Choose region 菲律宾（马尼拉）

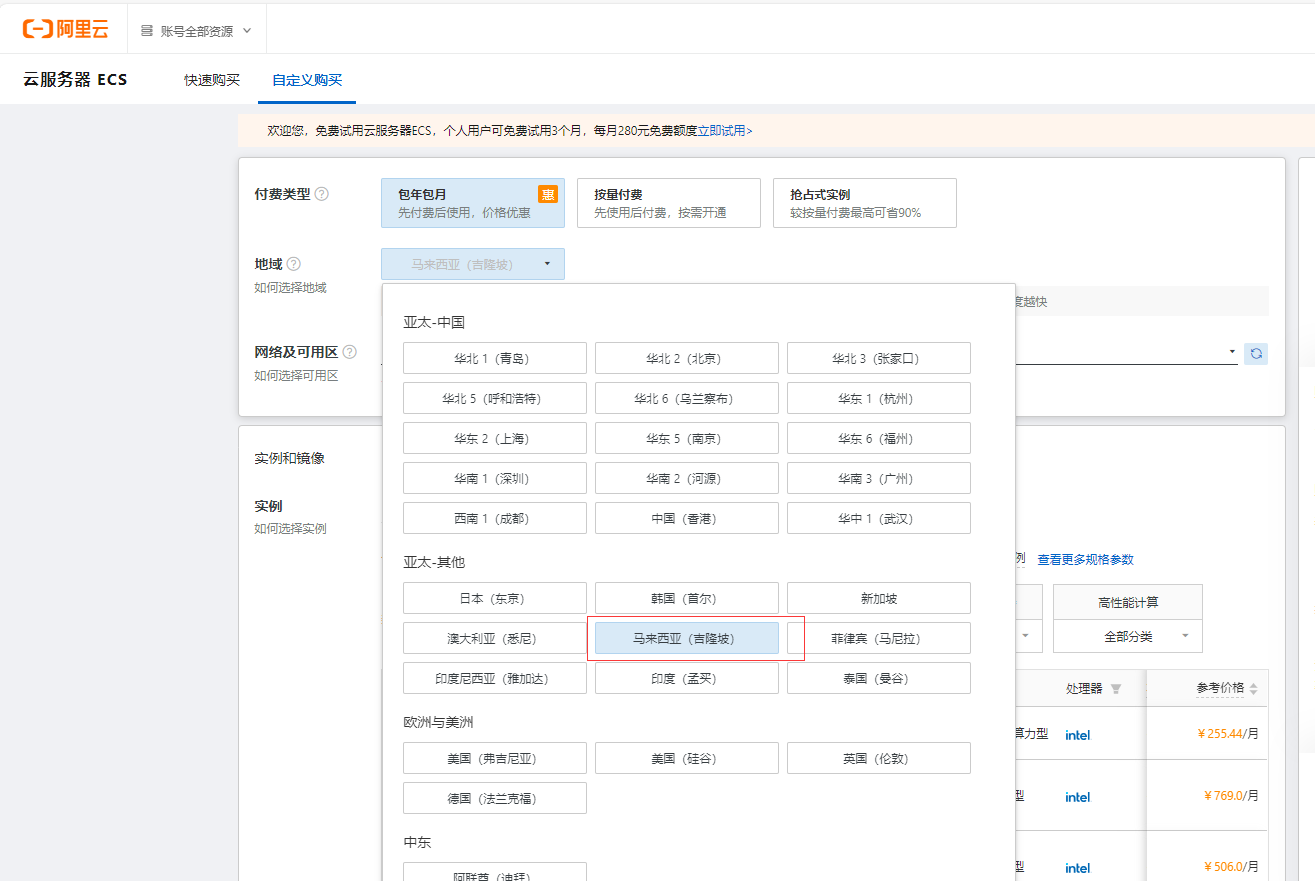click(x=879, y=638)
